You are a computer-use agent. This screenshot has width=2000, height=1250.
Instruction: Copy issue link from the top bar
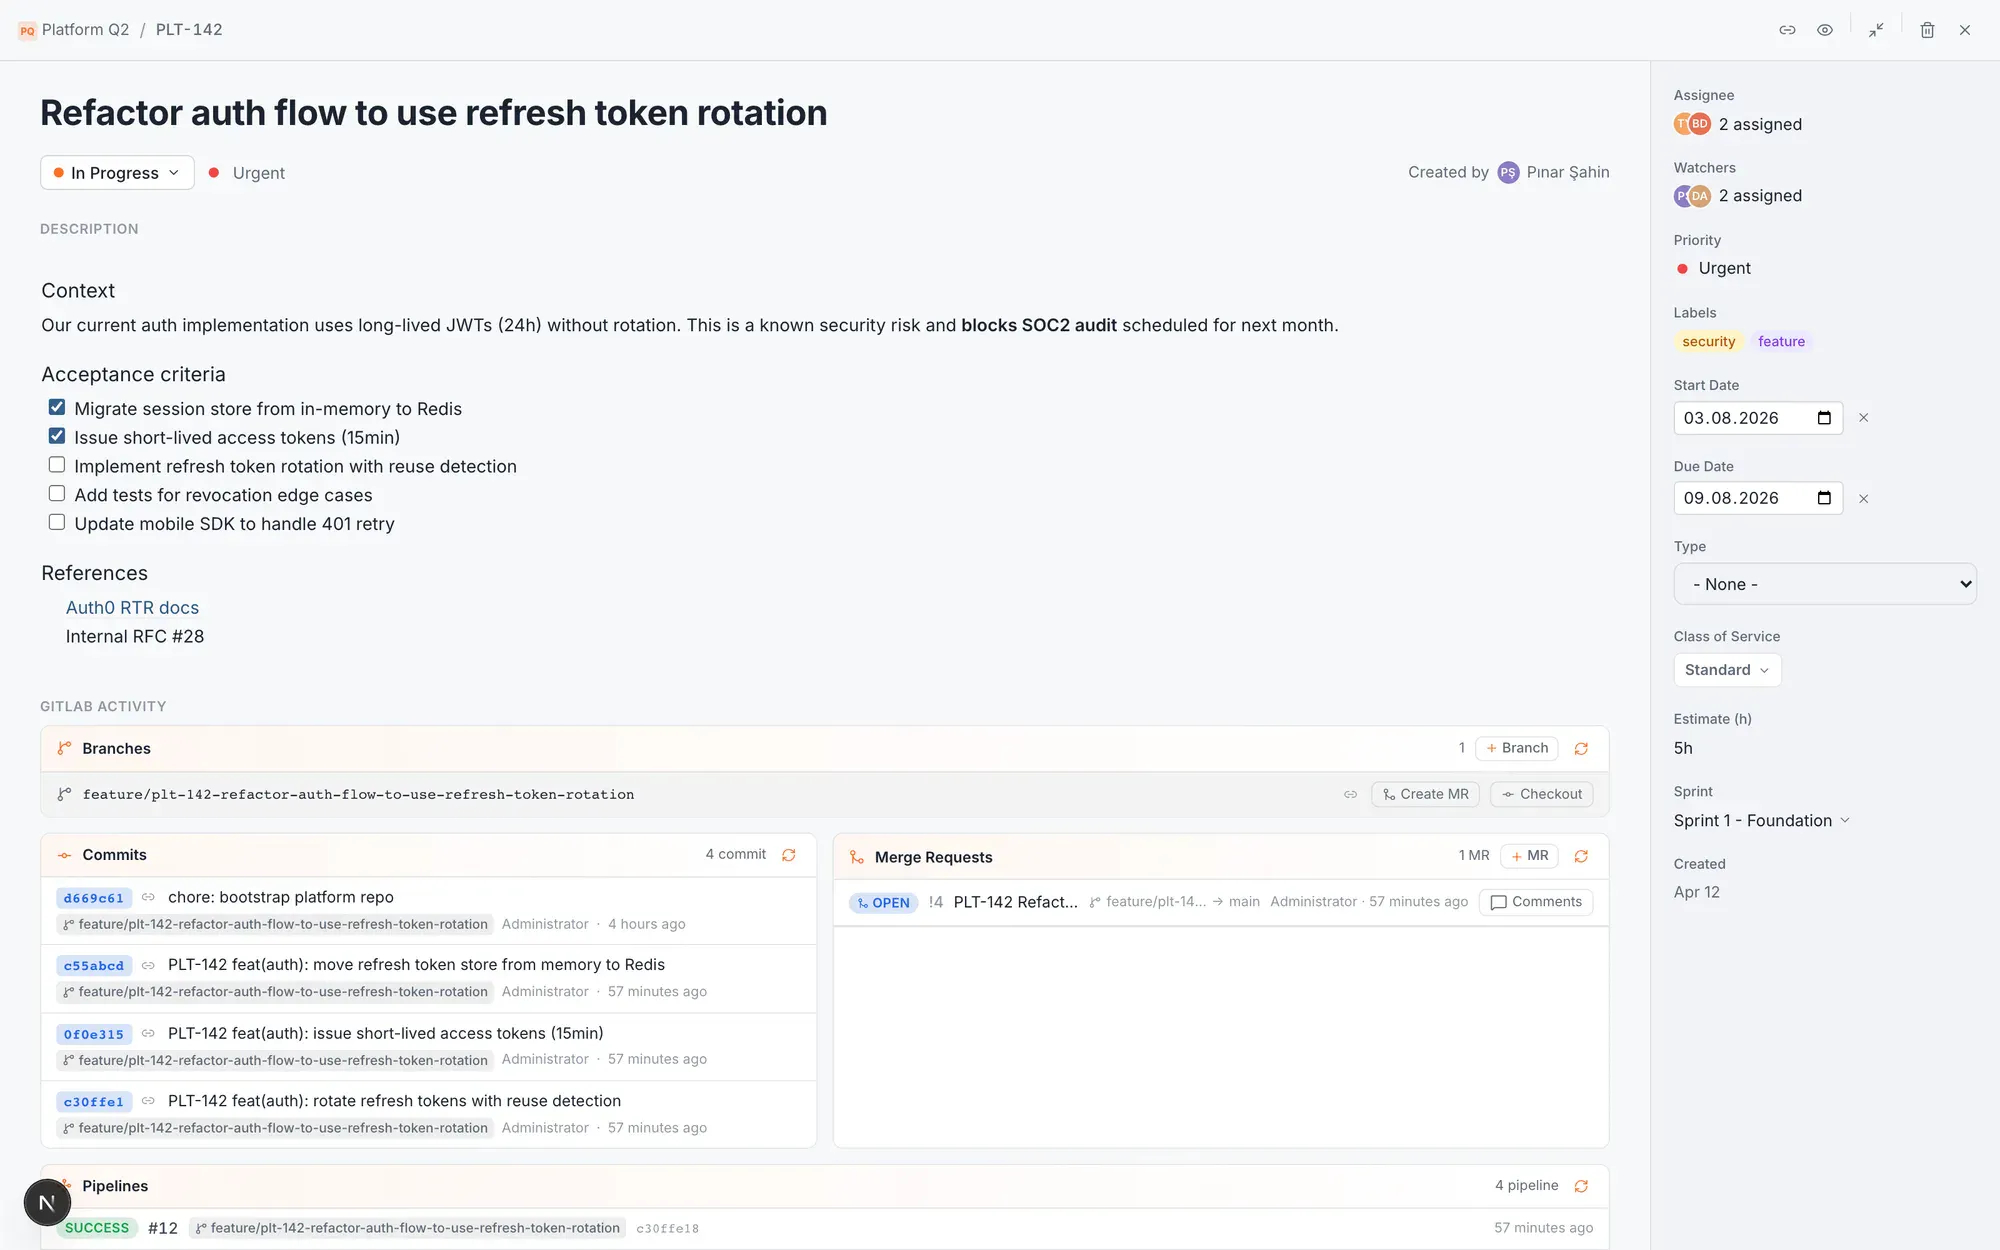pyautogui.click(x=1787, y=30)
